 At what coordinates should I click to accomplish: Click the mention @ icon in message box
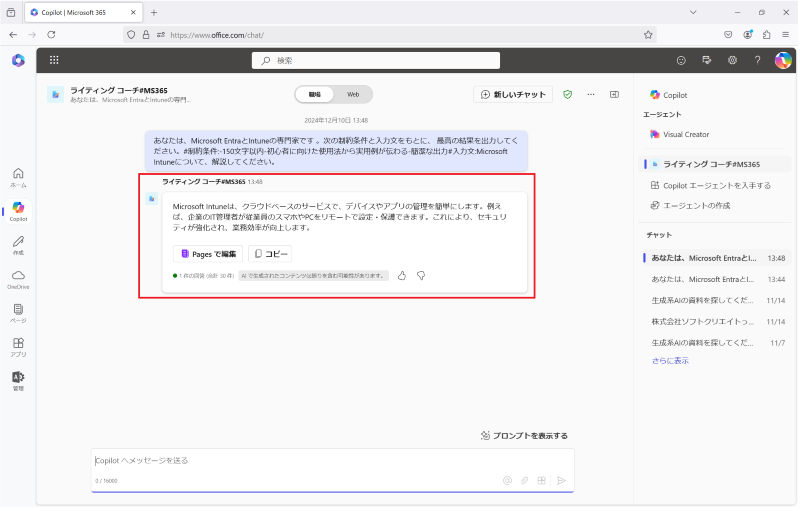tap(507, 480)
